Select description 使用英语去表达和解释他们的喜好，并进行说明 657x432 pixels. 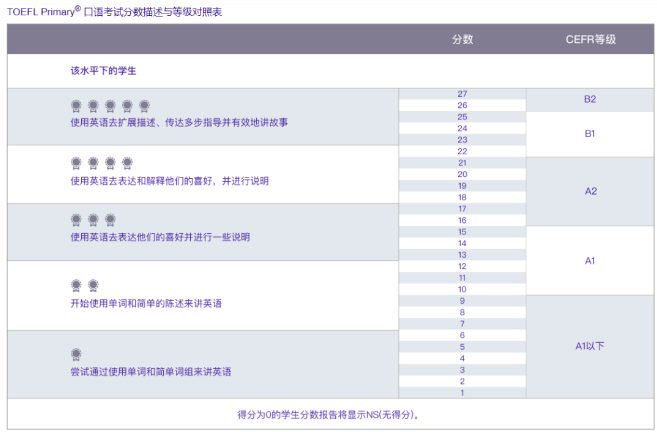tap(169, 181)
